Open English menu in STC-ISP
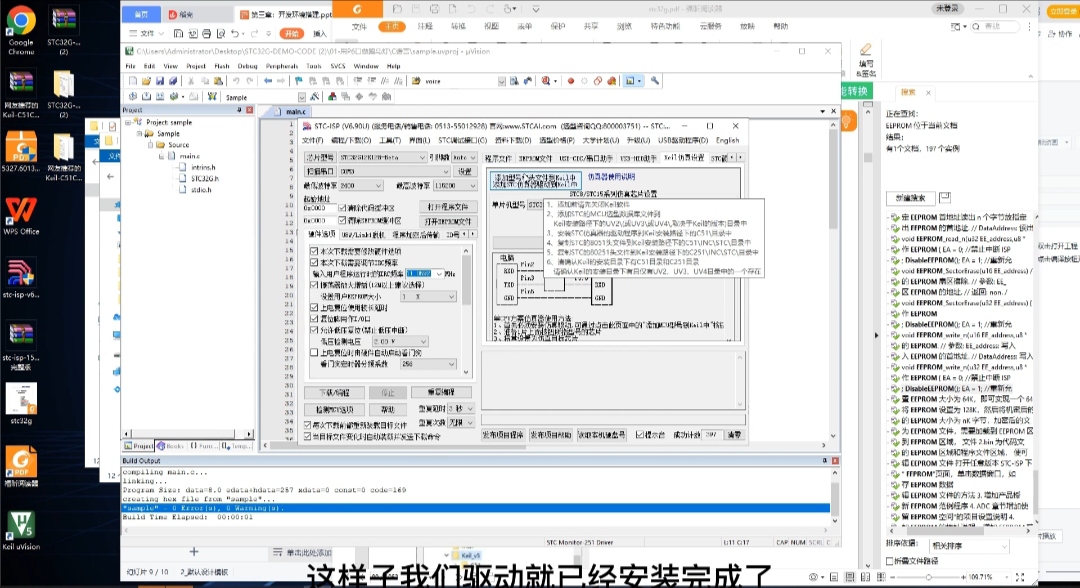Screen dimensions: 1080x588 (x=727, y=140)
